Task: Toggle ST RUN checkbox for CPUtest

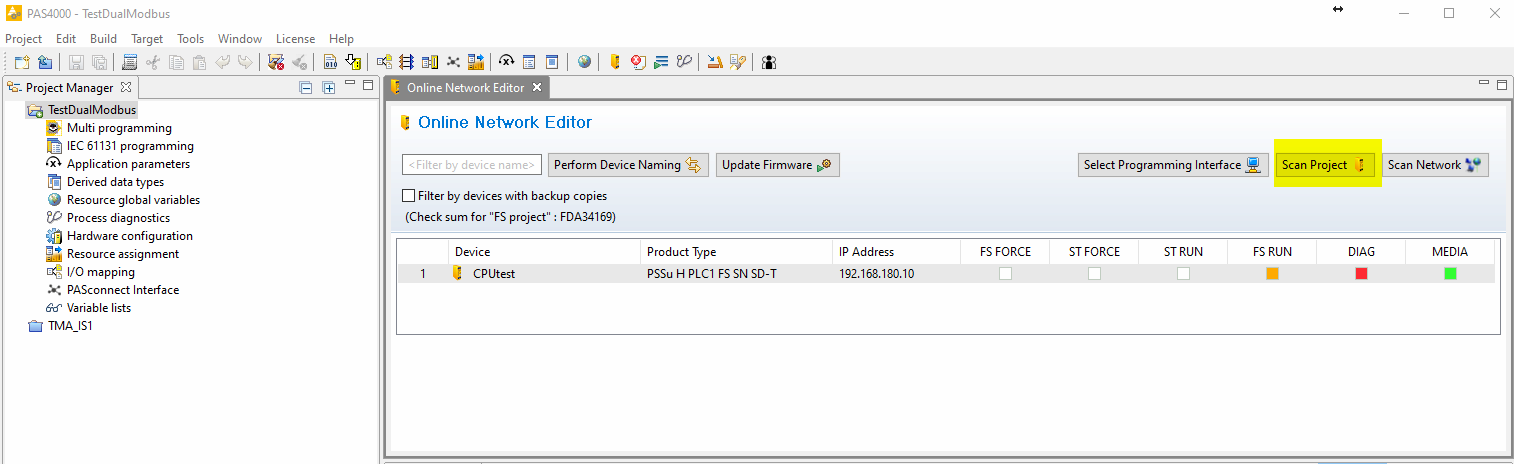Action: coord(1183,273)
